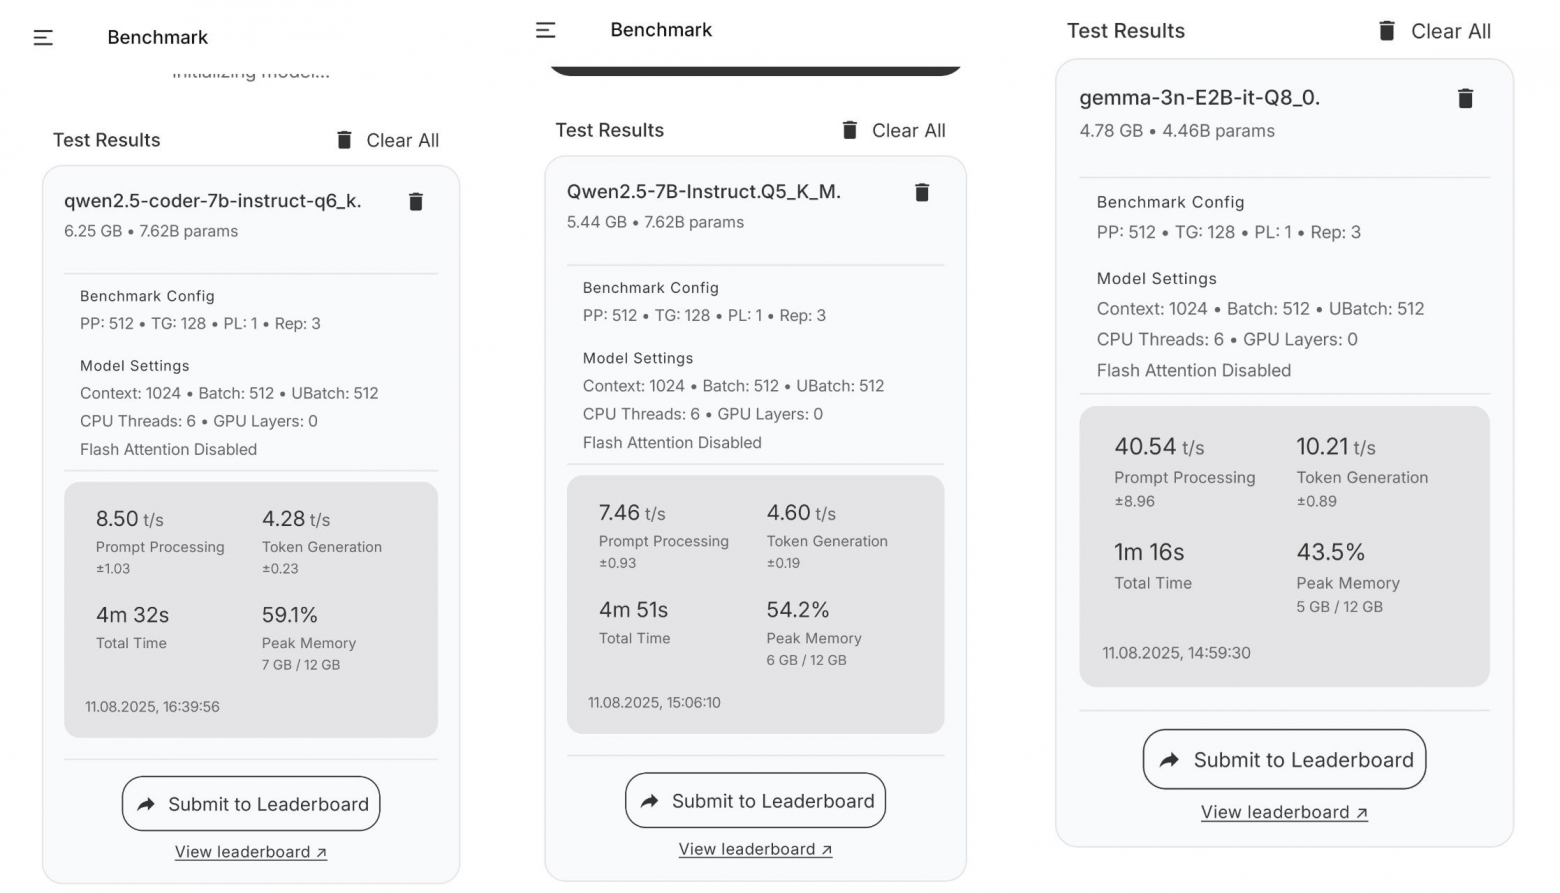Delete the qwen2.5-coder-7b-instruct result with trash icon
The image size is (1560, 893).
416,202
